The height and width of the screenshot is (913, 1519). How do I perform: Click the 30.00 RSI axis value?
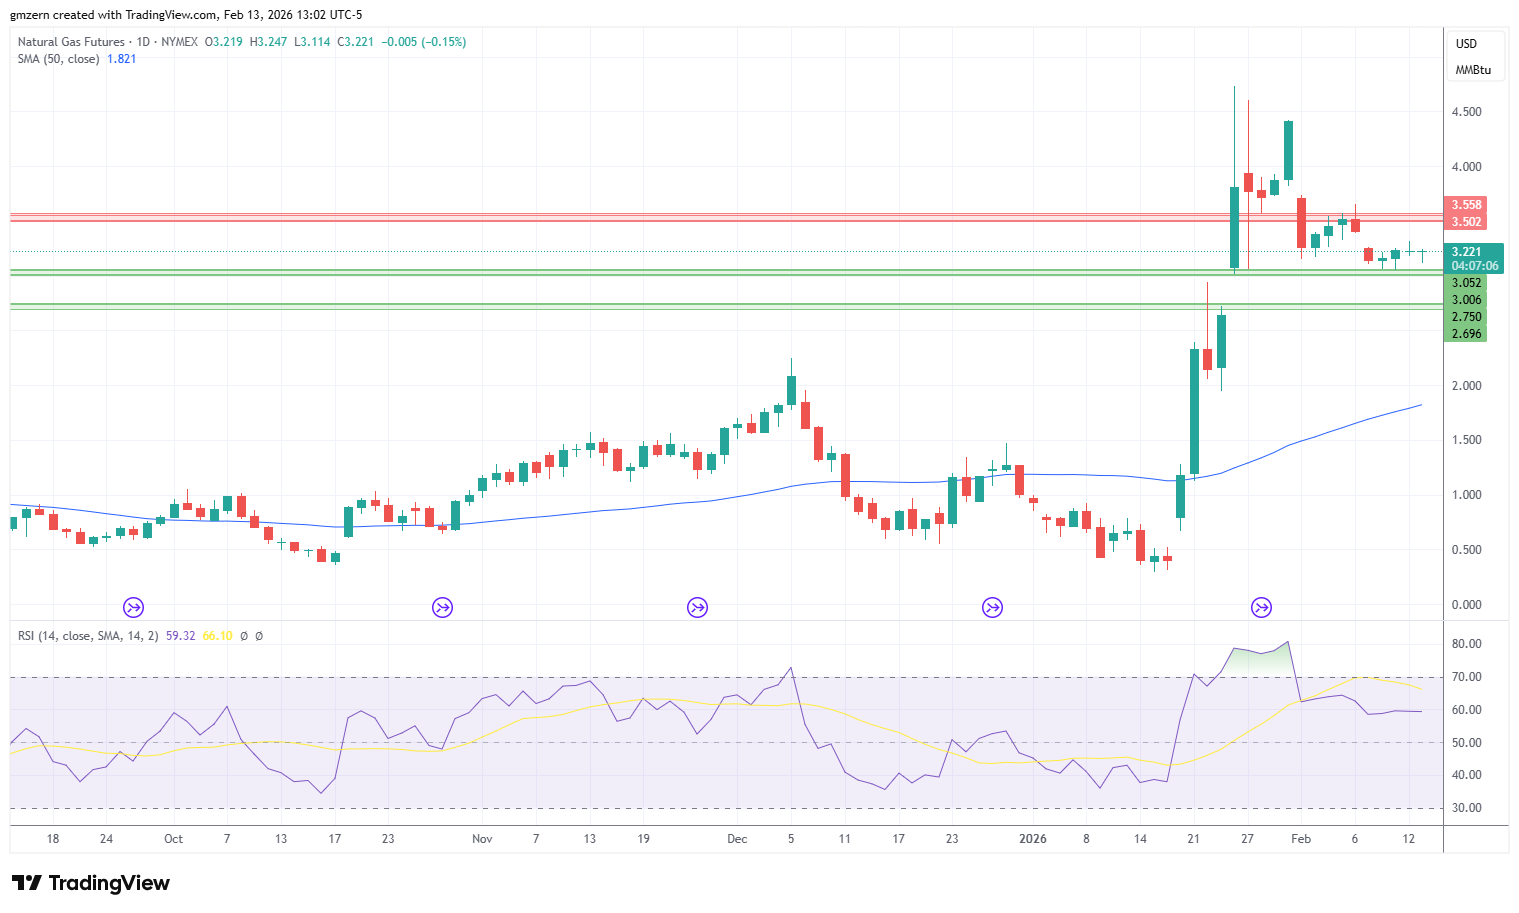(x=1467, y=808)
